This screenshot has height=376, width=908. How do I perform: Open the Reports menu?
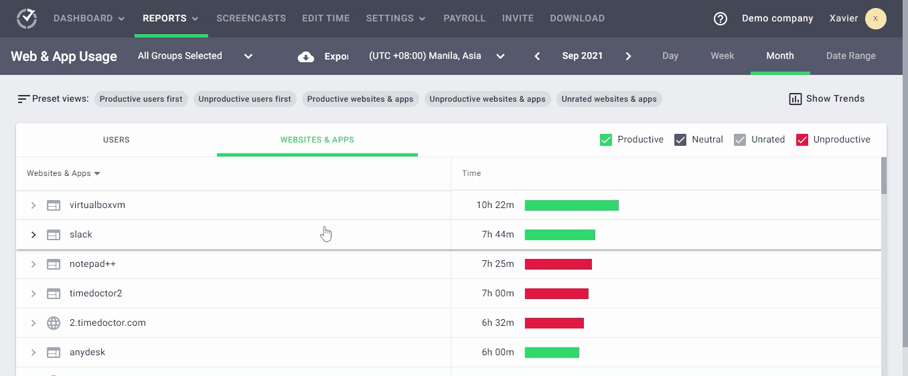[x=171, y=19]
